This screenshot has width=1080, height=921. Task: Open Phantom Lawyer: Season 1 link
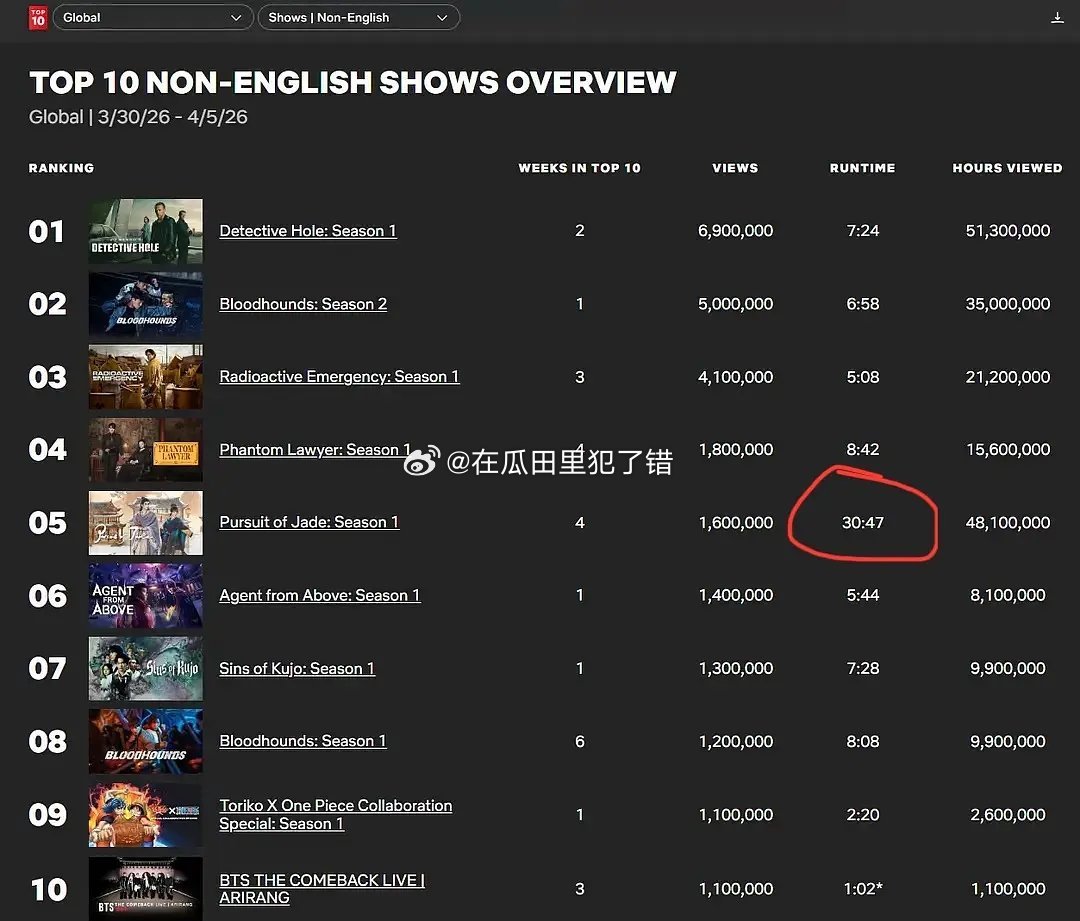tap(315, 450)
